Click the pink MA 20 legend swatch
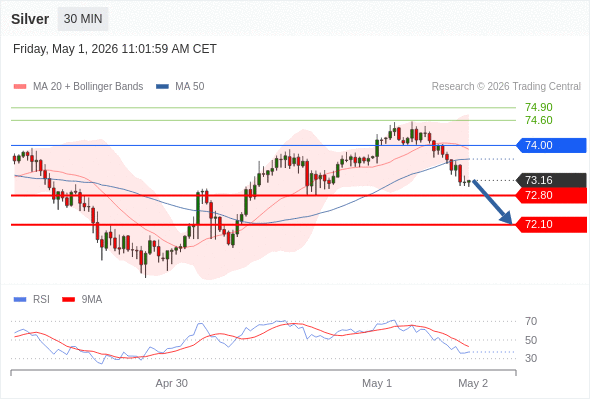Image resolution: width=590 pixels, height=400 pixels. [20, 87]
